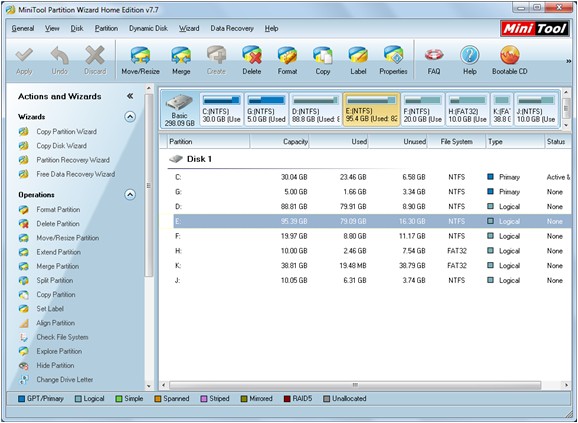Click the Partition Recovery Wizard icon
The width and height of the screenshot is (578, 423).
coord(24,160)
